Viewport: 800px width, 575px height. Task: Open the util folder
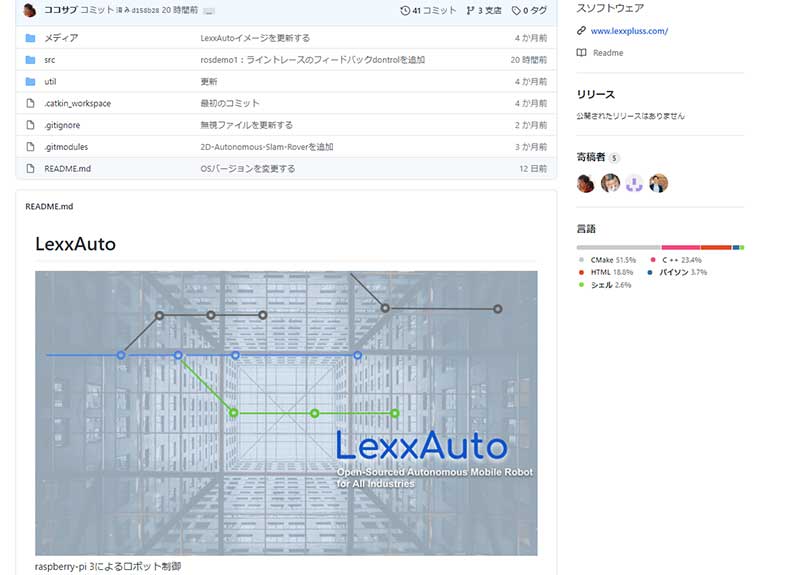click(x=50, y=82)
